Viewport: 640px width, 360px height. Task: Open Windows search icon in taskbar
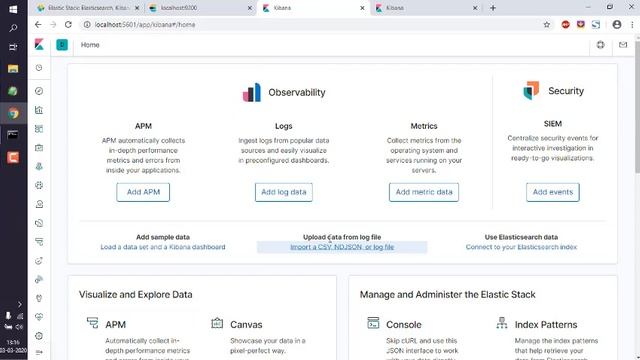tap(13, 28)
